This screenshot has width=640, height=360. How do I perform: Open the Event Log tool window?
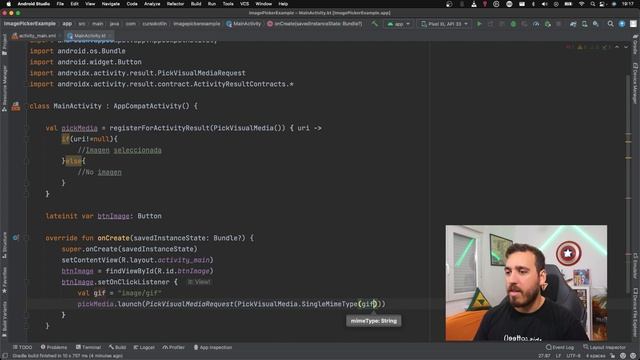click(560, 347)
